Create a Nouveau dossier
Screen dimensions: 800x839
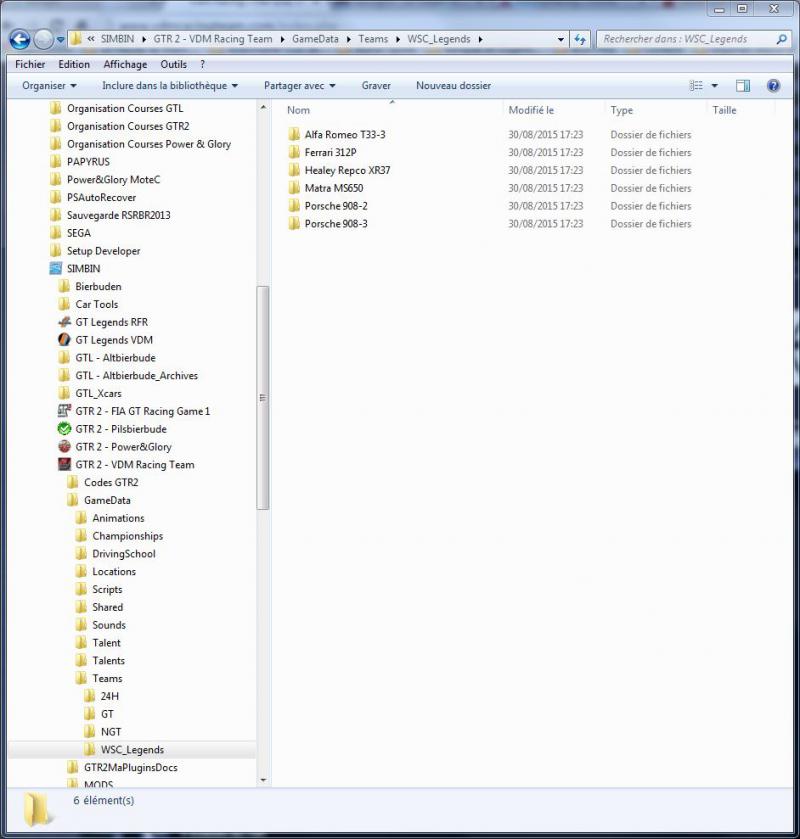[x=453, y=86]
